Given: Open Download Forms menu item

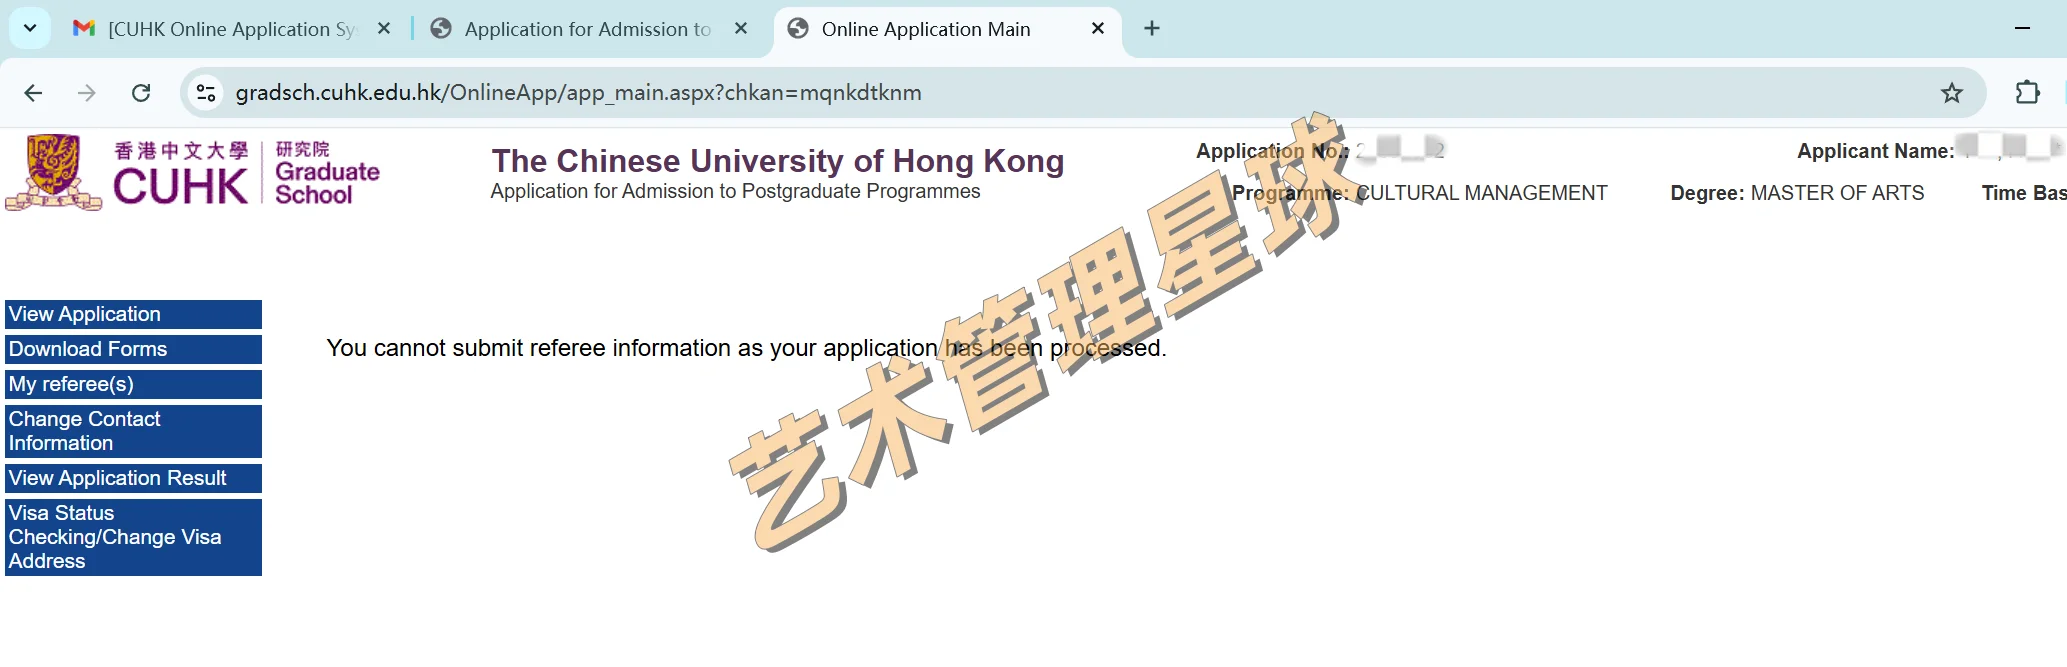Looking at the screenshot, I should 133,349.
